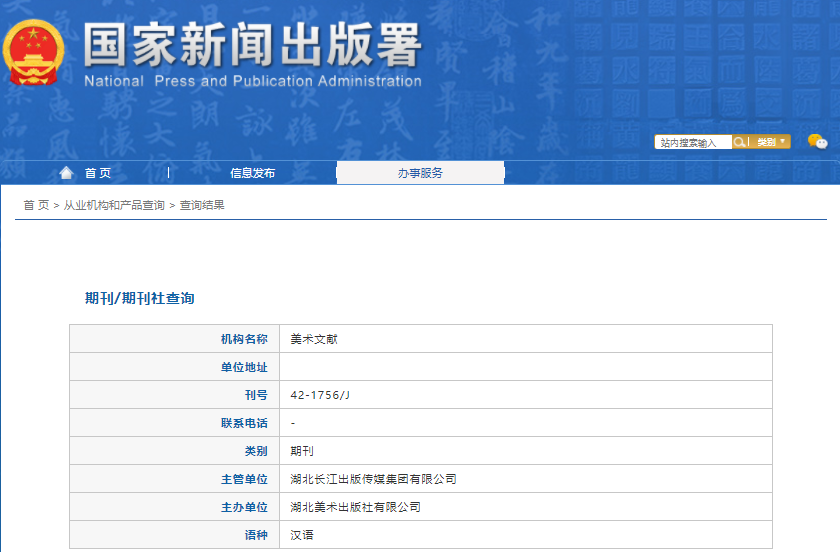Click the home icon beside 首页

pos(67,173)
